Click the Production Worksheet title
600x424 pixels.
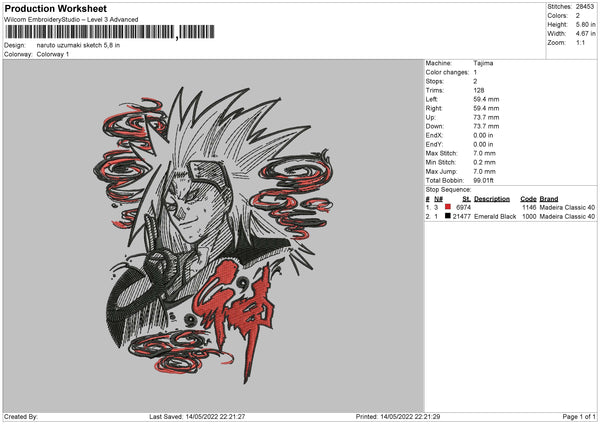(x=56, y=8)
